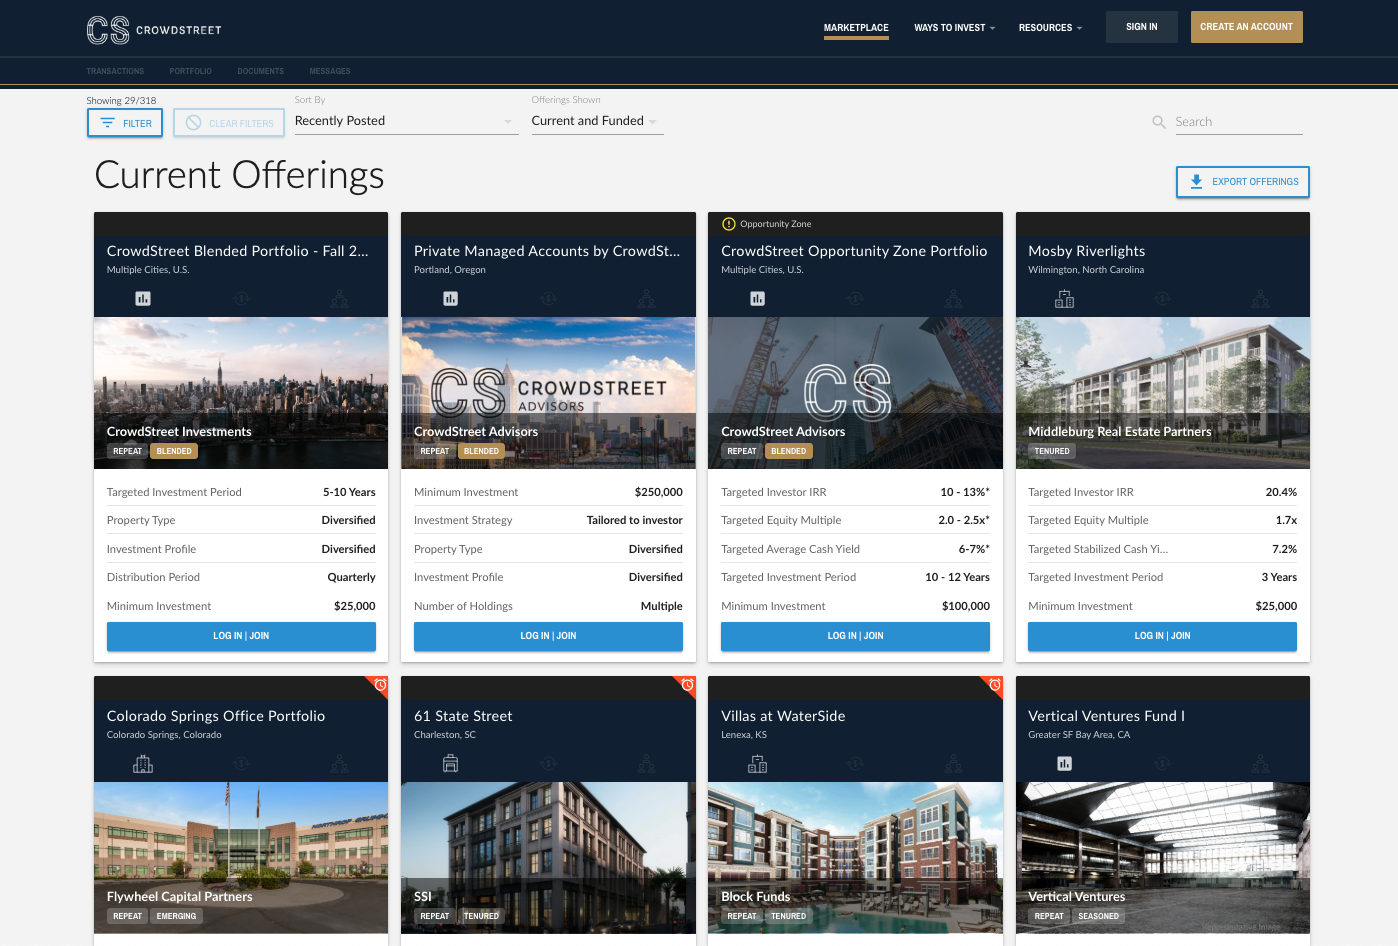Click the Vertical Ventures Fund I title
This screenshot has height=946, width=1398.
[x=1106, y=716]
